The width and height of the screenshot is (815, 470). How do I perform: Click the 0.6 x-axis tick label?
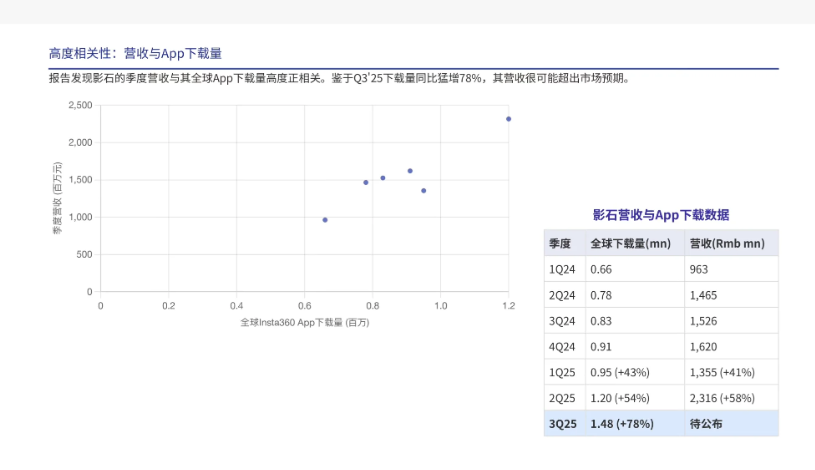305,306
